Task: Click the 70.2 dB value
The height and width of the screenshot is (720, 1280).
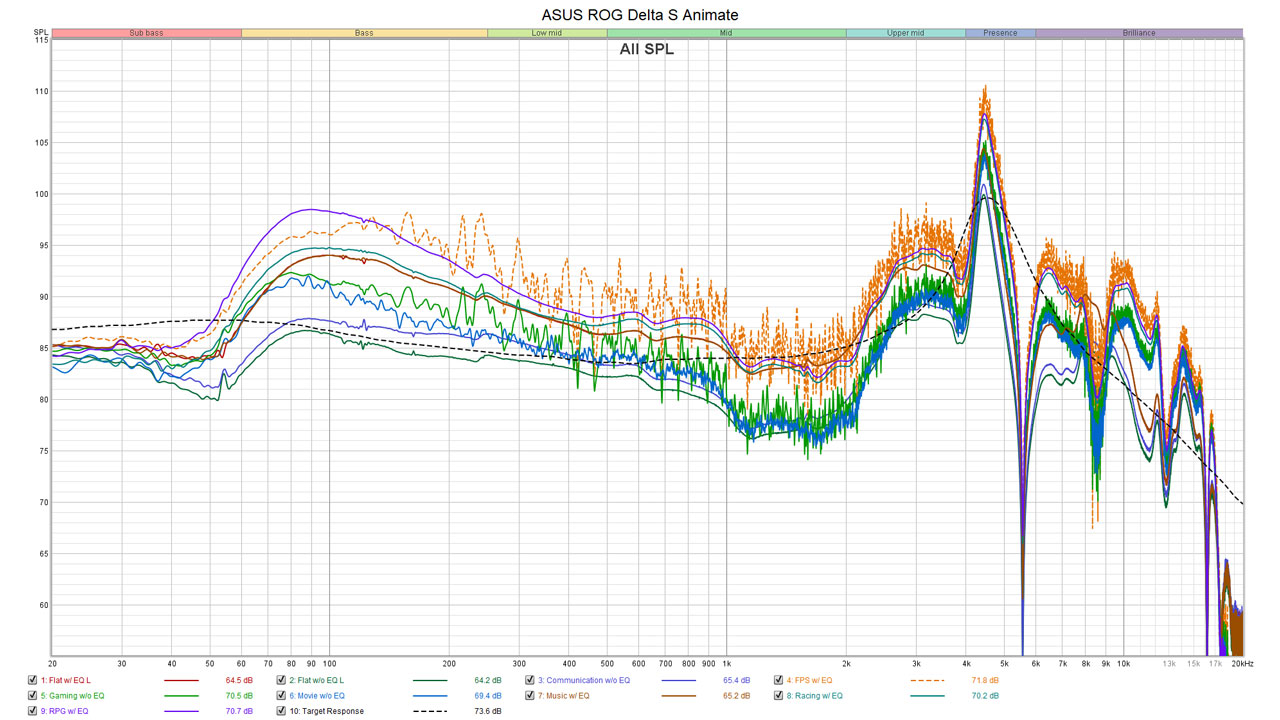Action: [984, 695]
